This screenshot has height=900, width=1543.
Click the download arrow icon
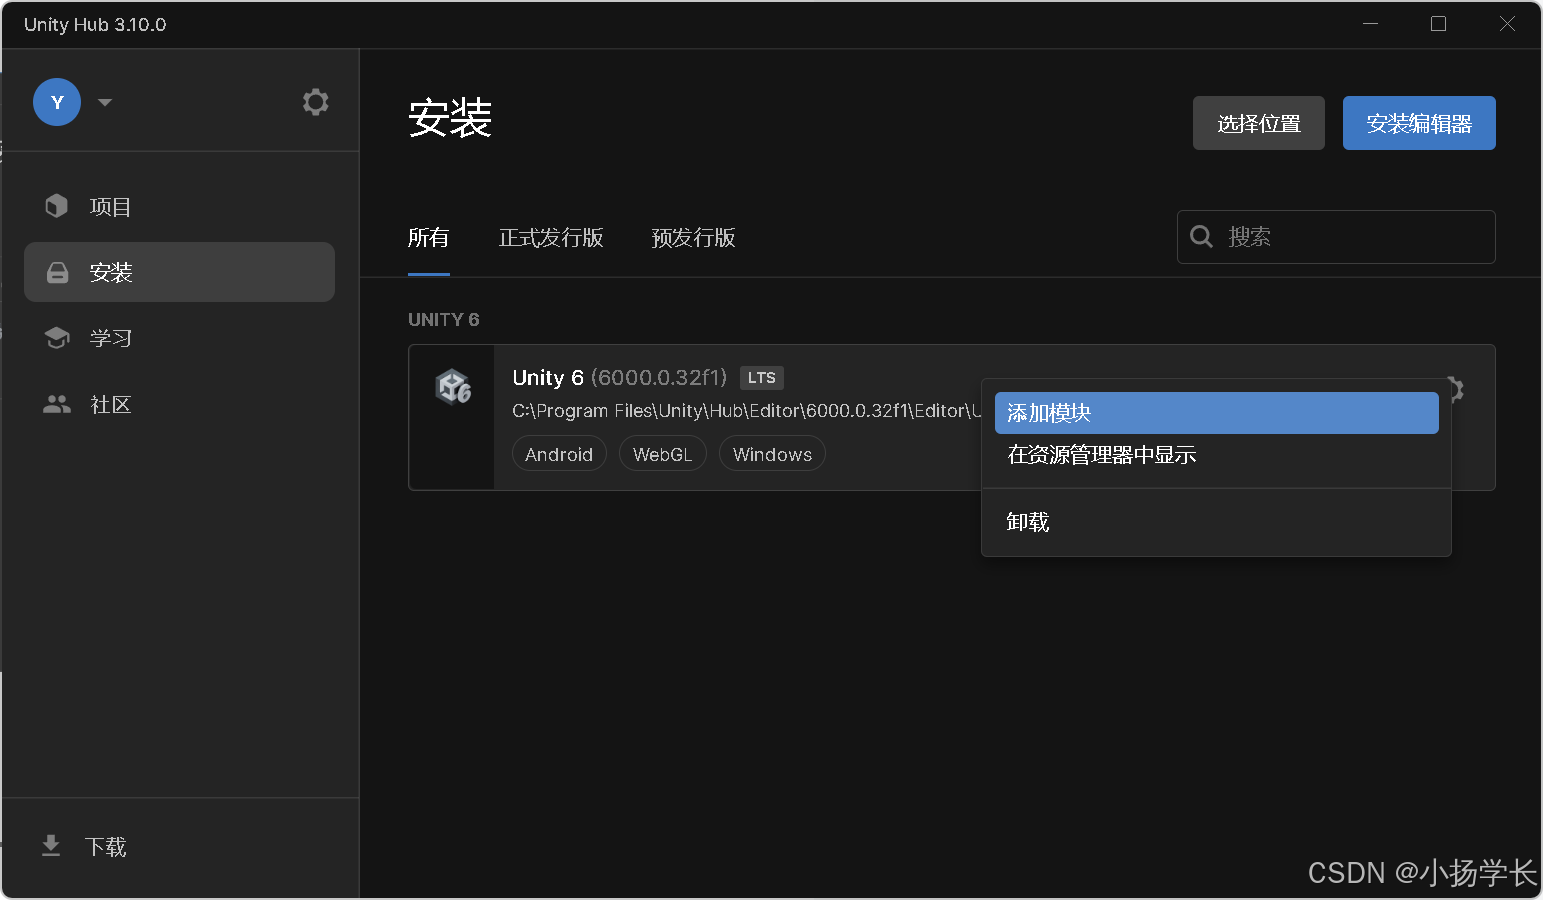[51, 847]
